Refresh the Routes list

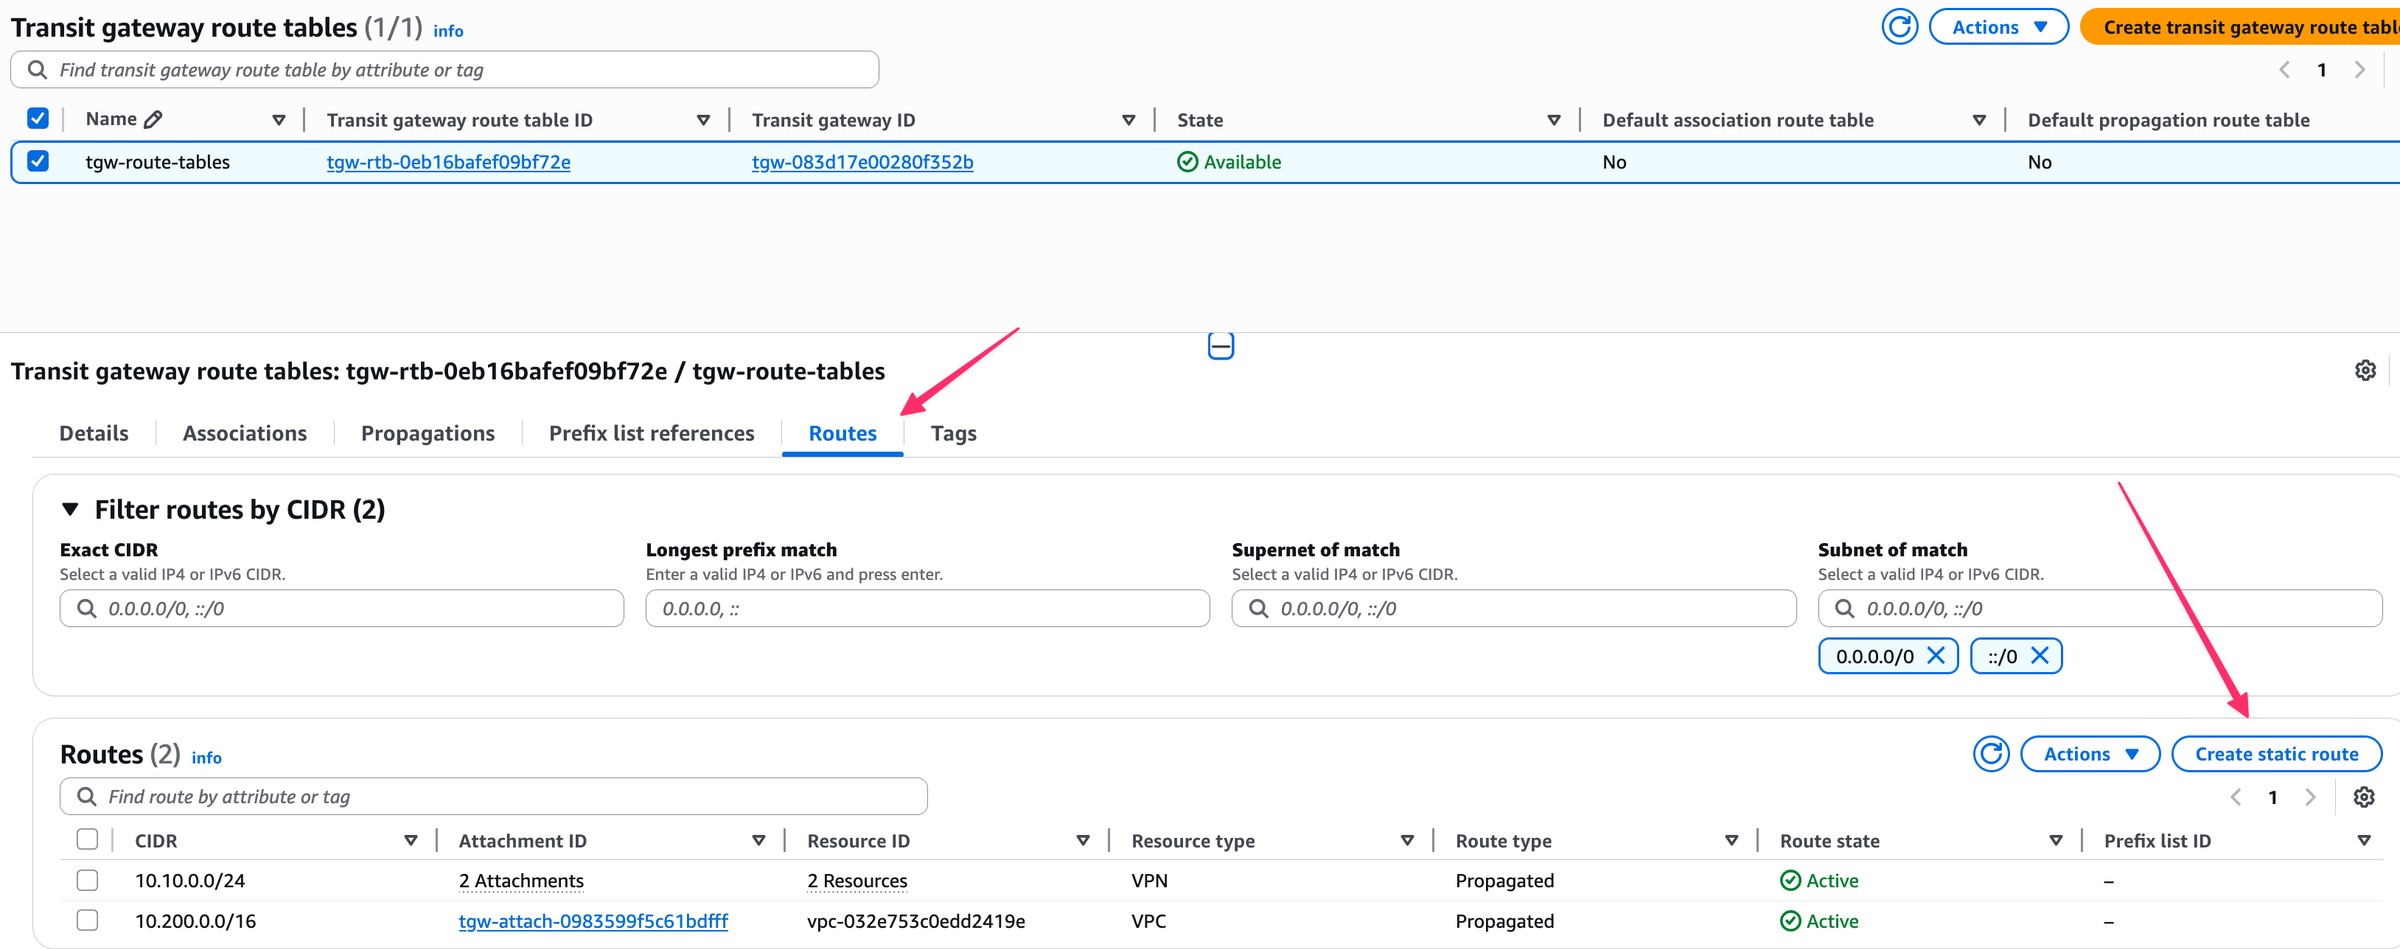click(x=1991, y=753)
